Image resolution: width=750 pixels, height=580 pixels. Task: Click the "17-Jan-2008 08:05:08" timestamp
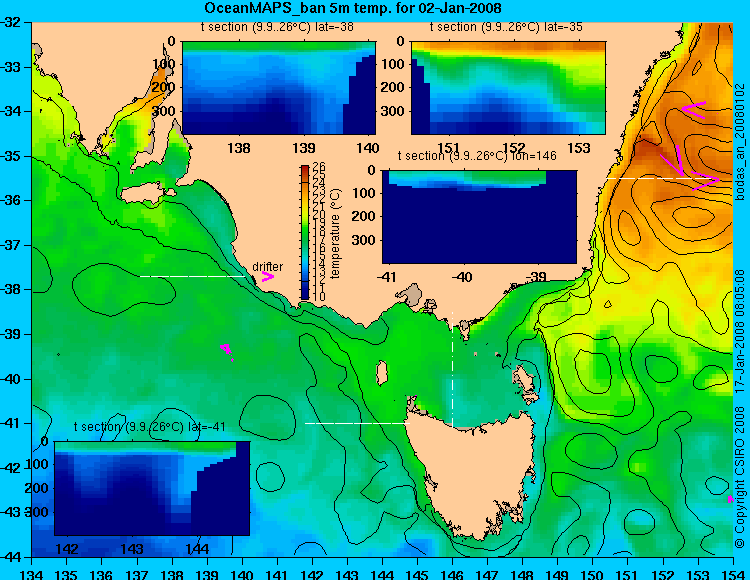(741, 332)
